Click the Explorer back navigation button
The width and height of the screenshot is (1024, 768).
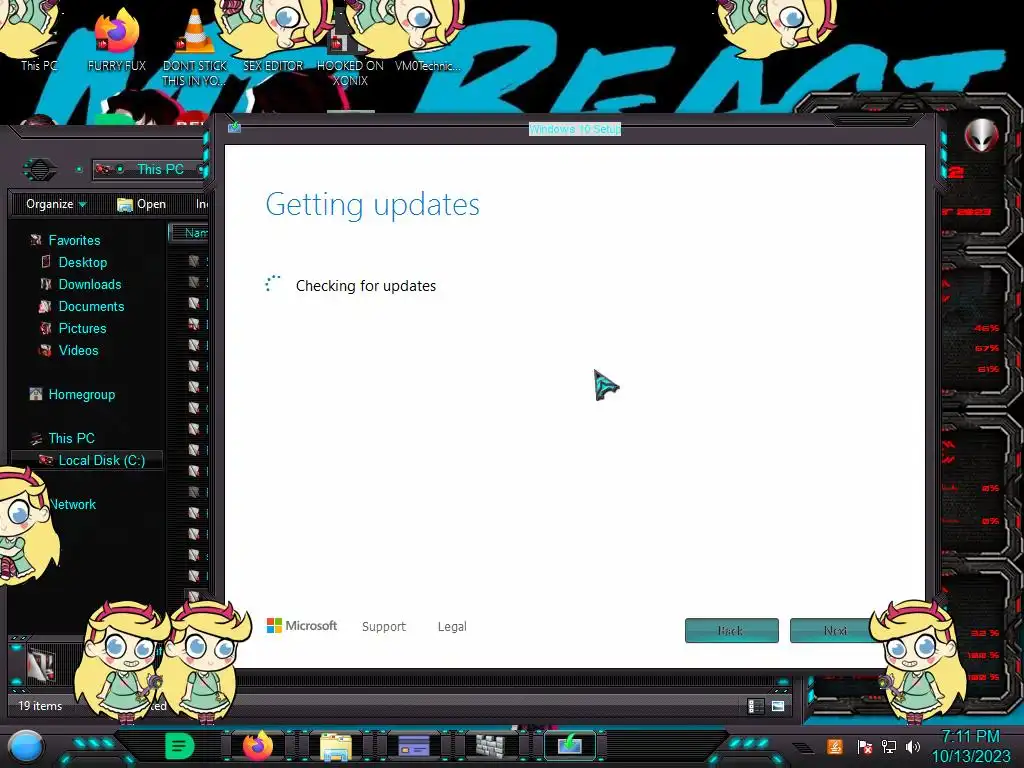tap(40, 170)
